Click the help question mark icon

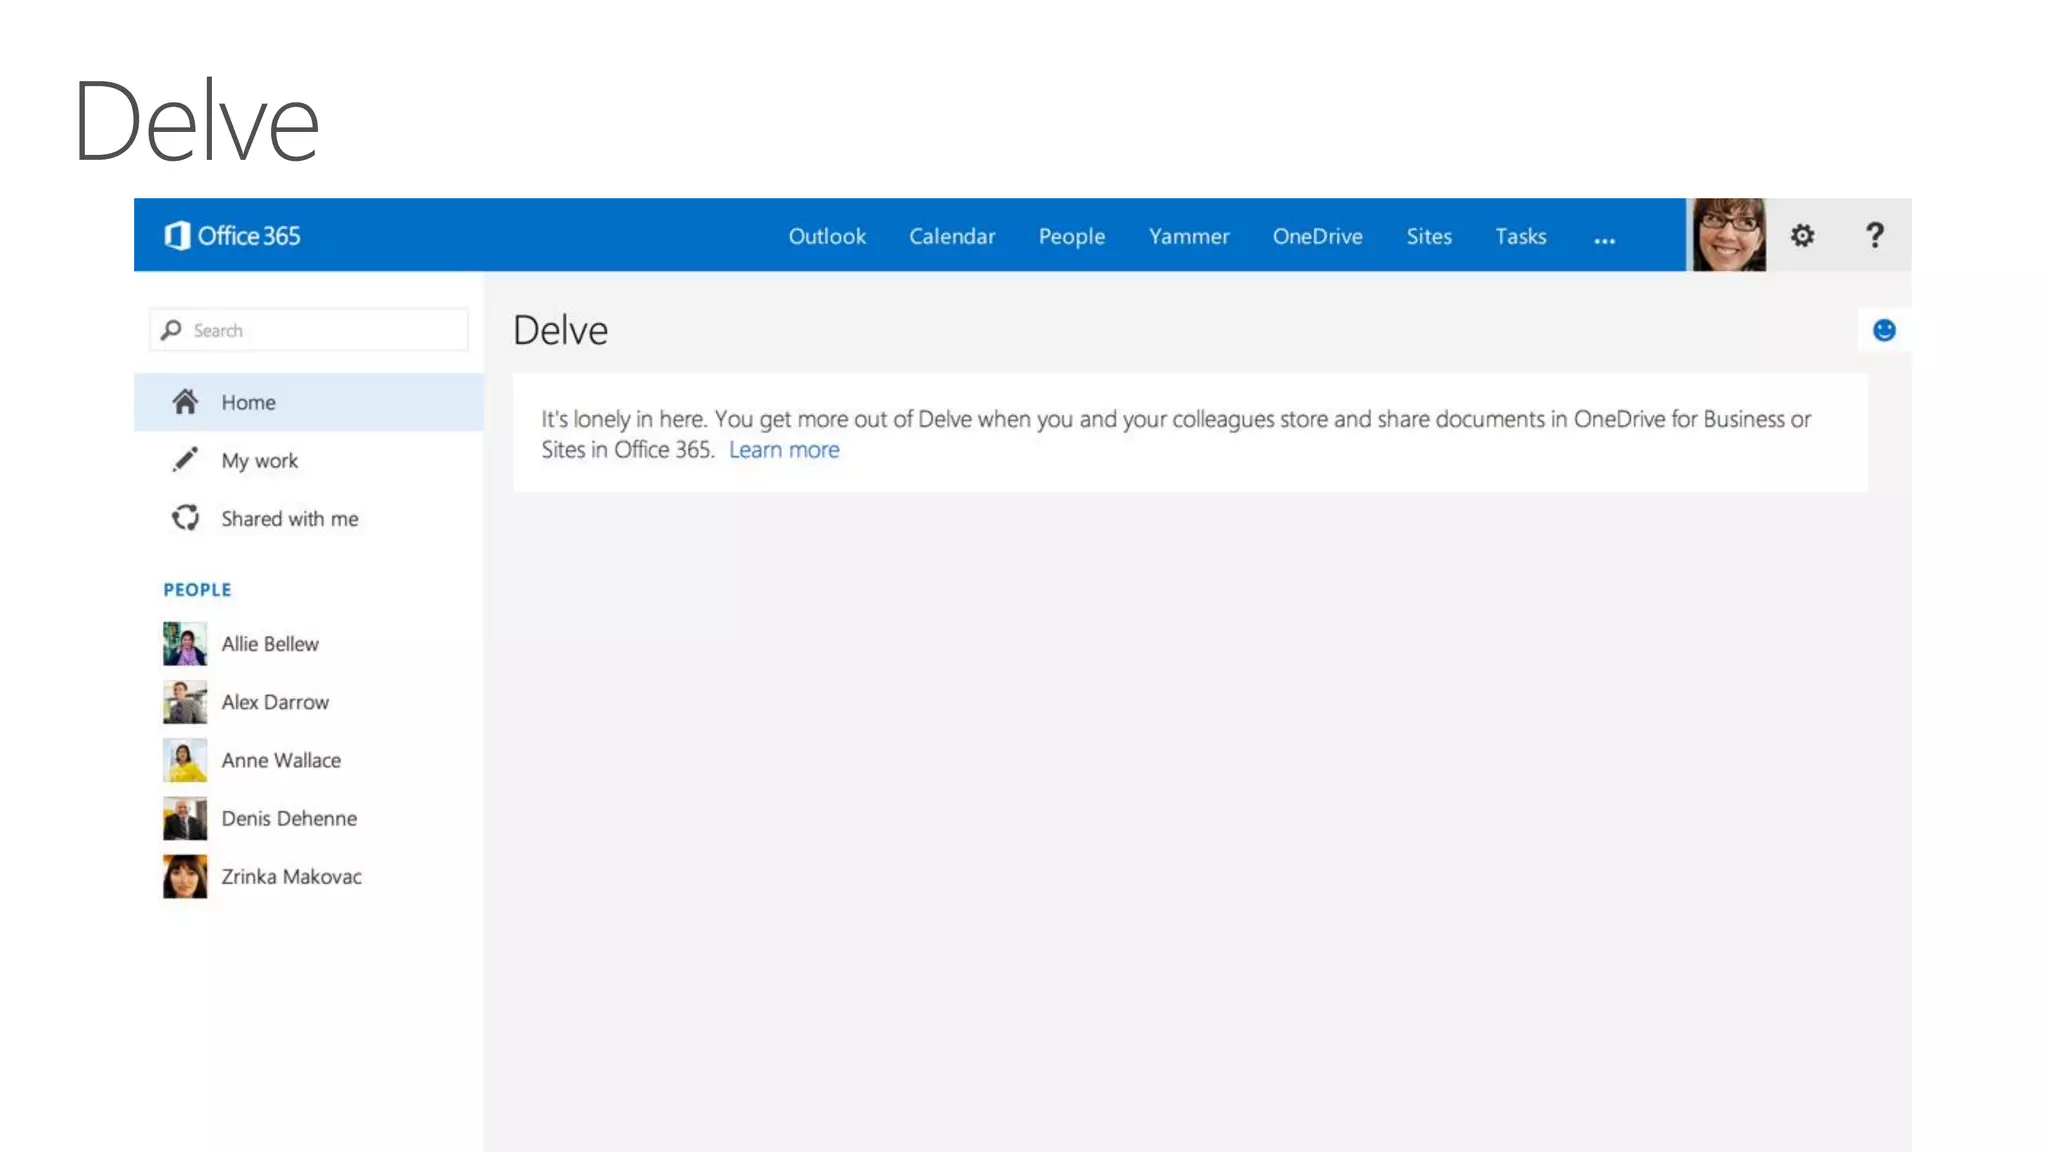pyautogui.click(x=1875, y=236)
